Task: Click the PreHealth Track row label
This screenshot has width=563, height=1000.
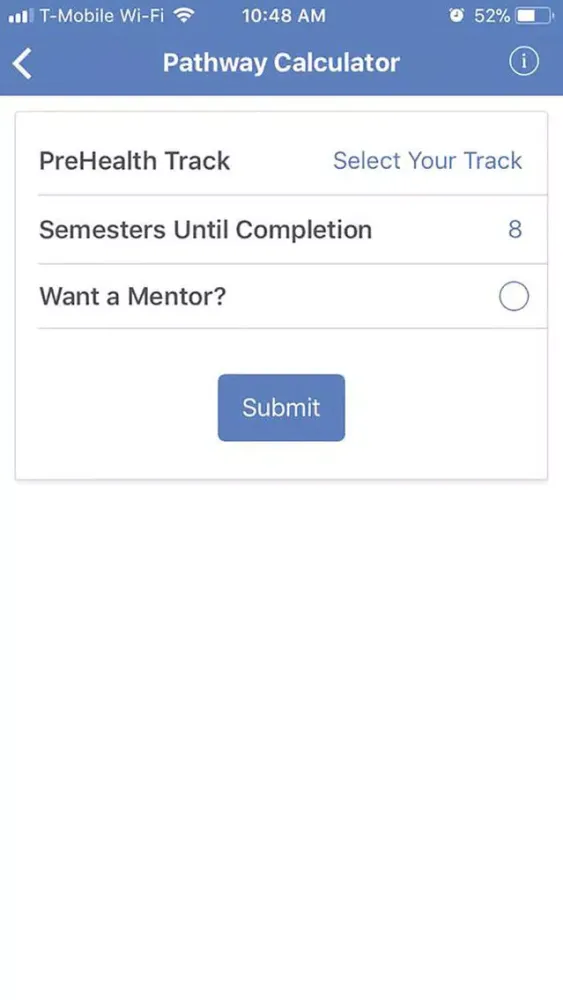Action: (x=135, y=161)
